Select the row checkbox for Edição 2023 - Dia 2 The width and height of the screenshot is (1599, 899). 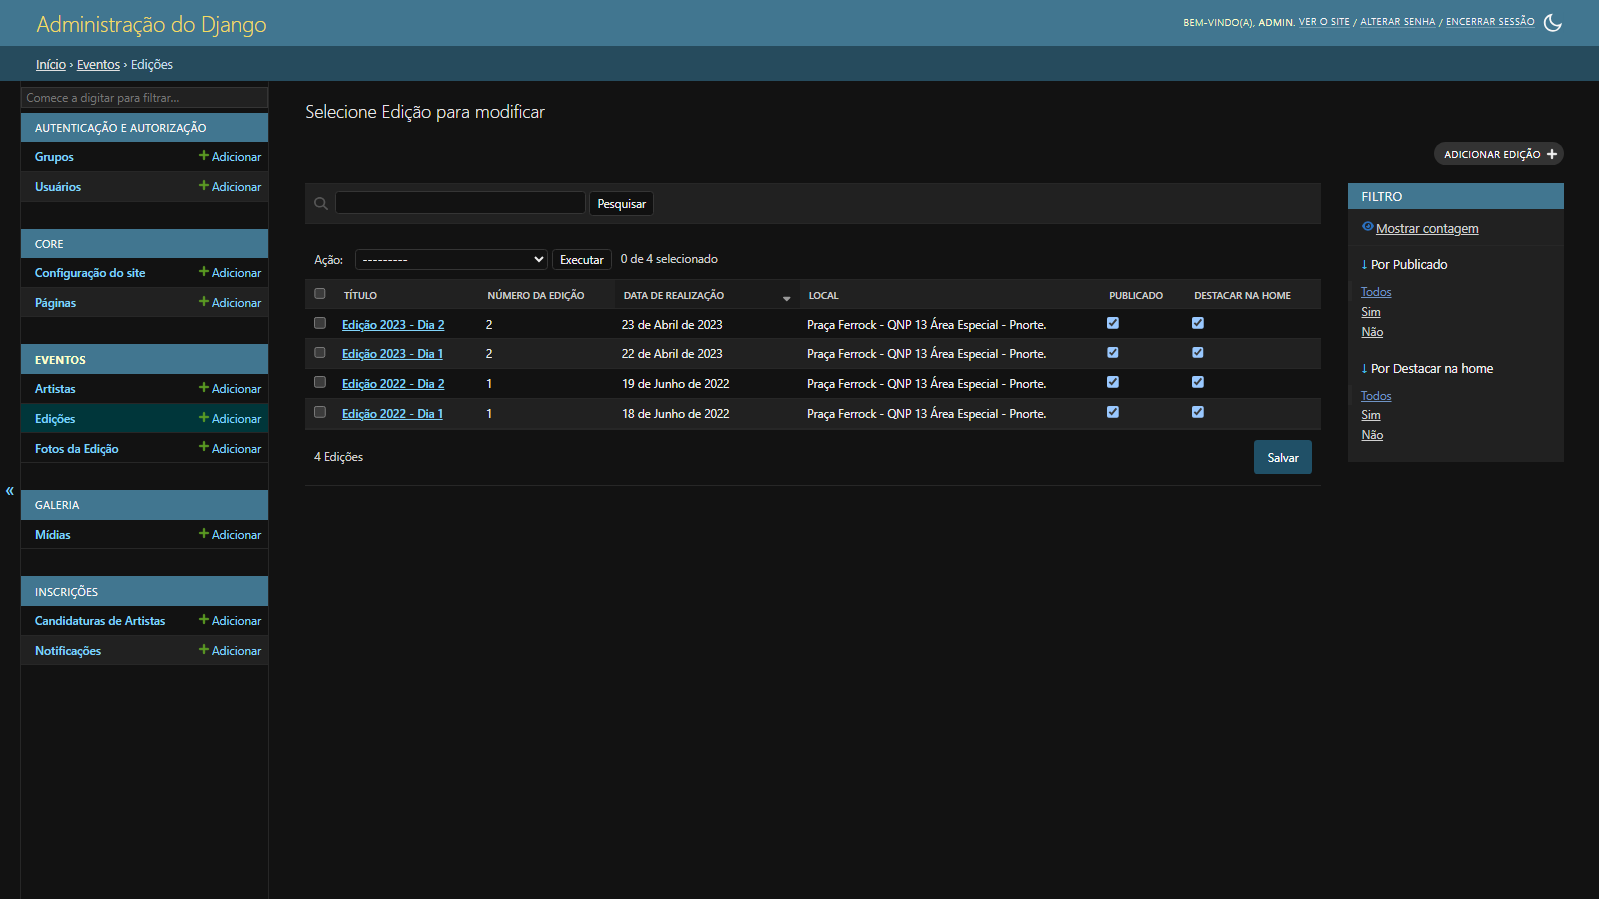click(320, 323)
